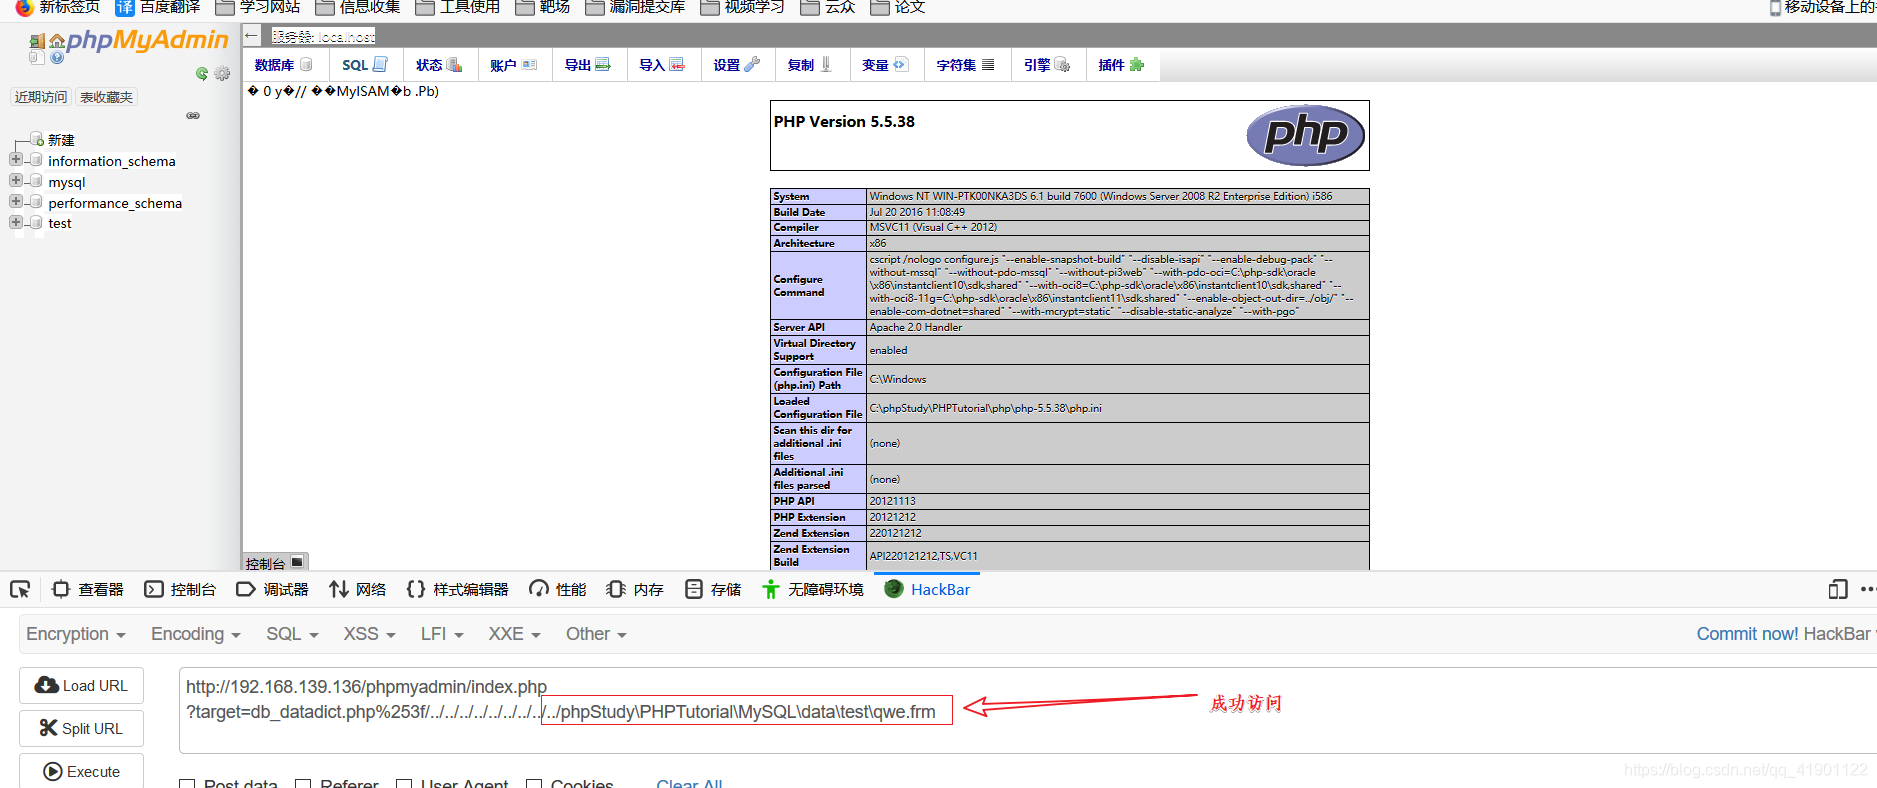1877x788 pixels.
Task: Expand the mysql database node
Action: 15,181
